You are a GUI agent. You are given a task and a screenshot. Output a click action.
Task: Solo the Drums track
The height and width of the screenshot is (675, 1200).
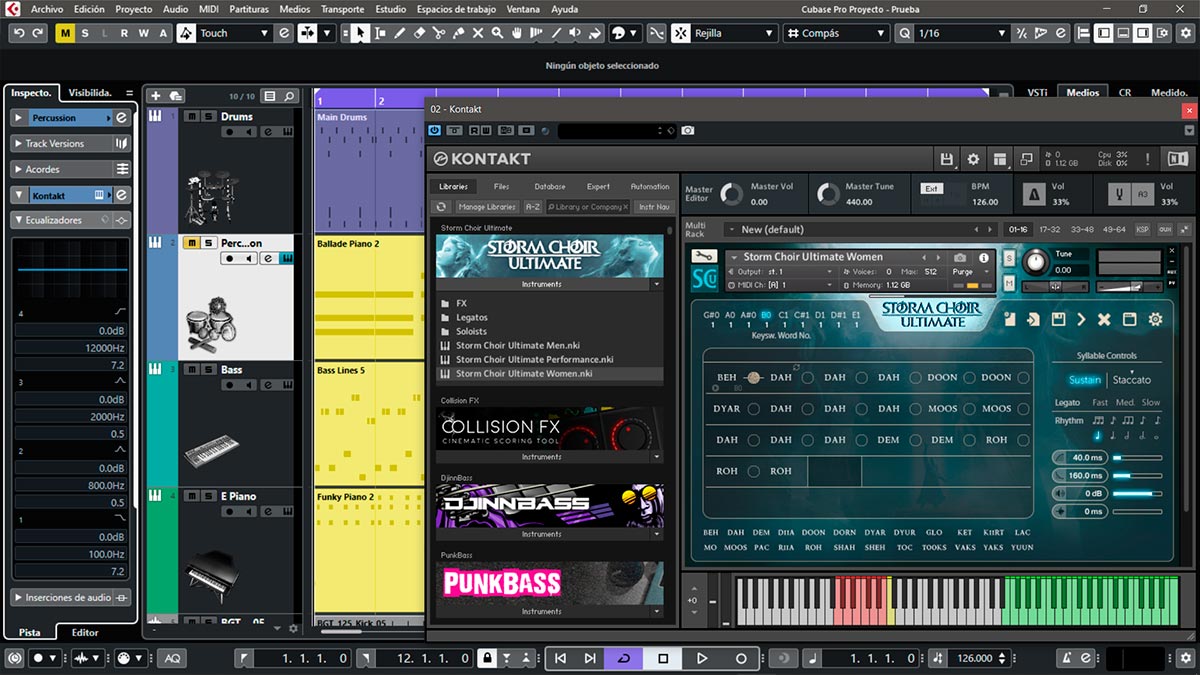coord(208,116)
